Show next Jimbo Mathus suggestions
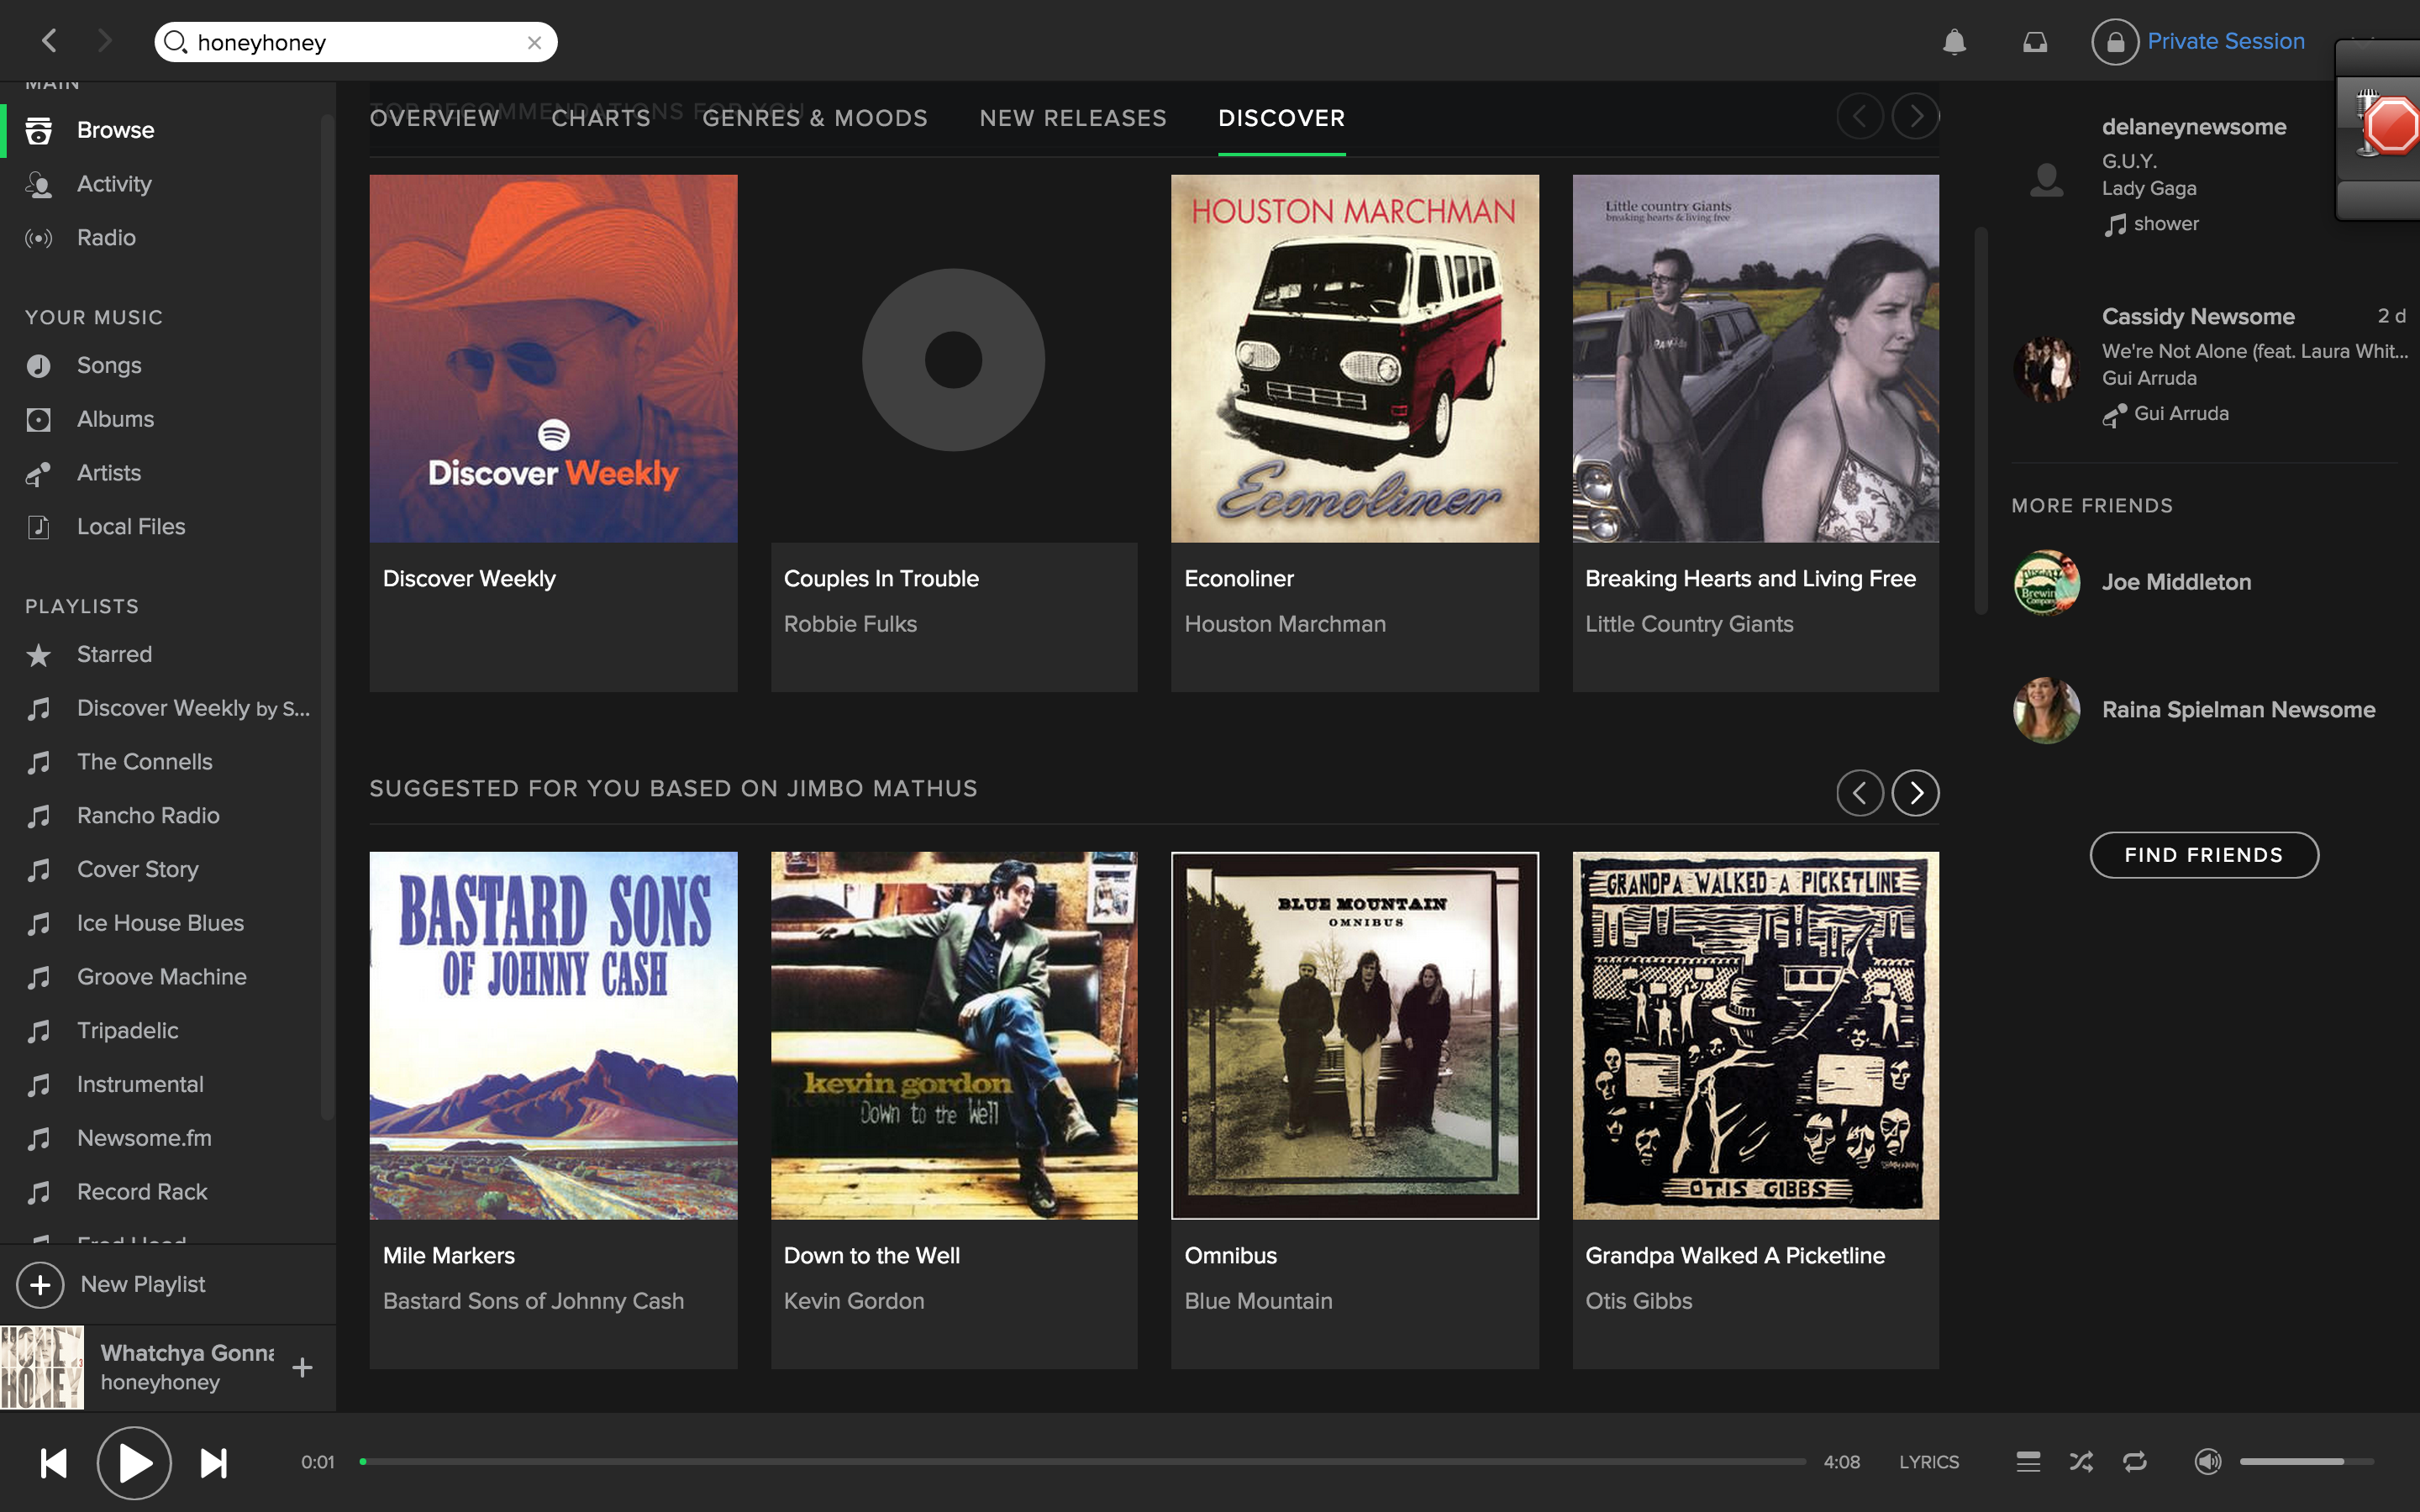This screenshot has width=2420, height=1512. (1915, 793)
